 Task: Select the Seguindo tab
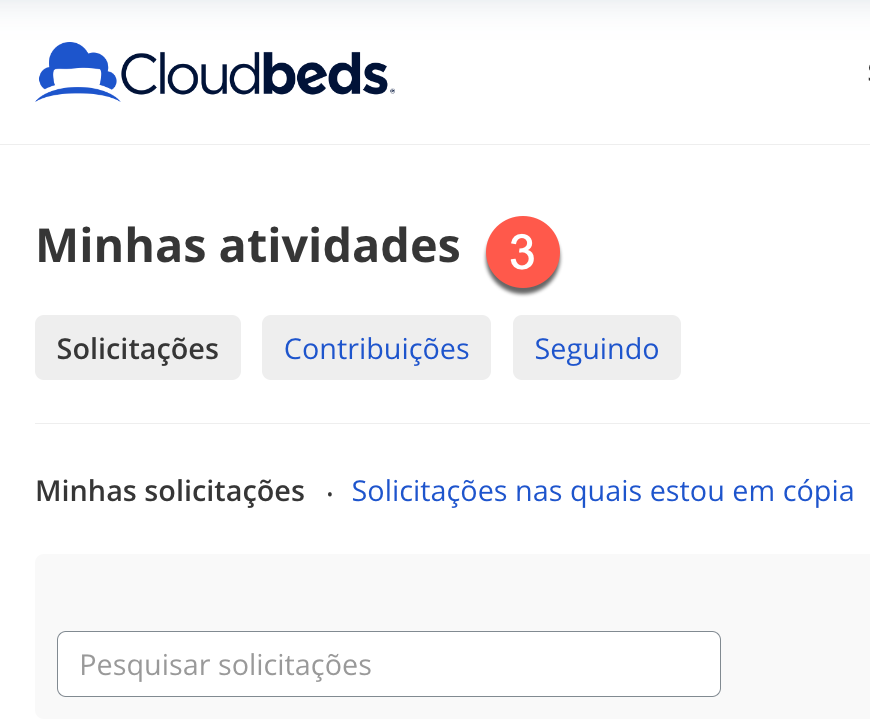click(596, 348)
